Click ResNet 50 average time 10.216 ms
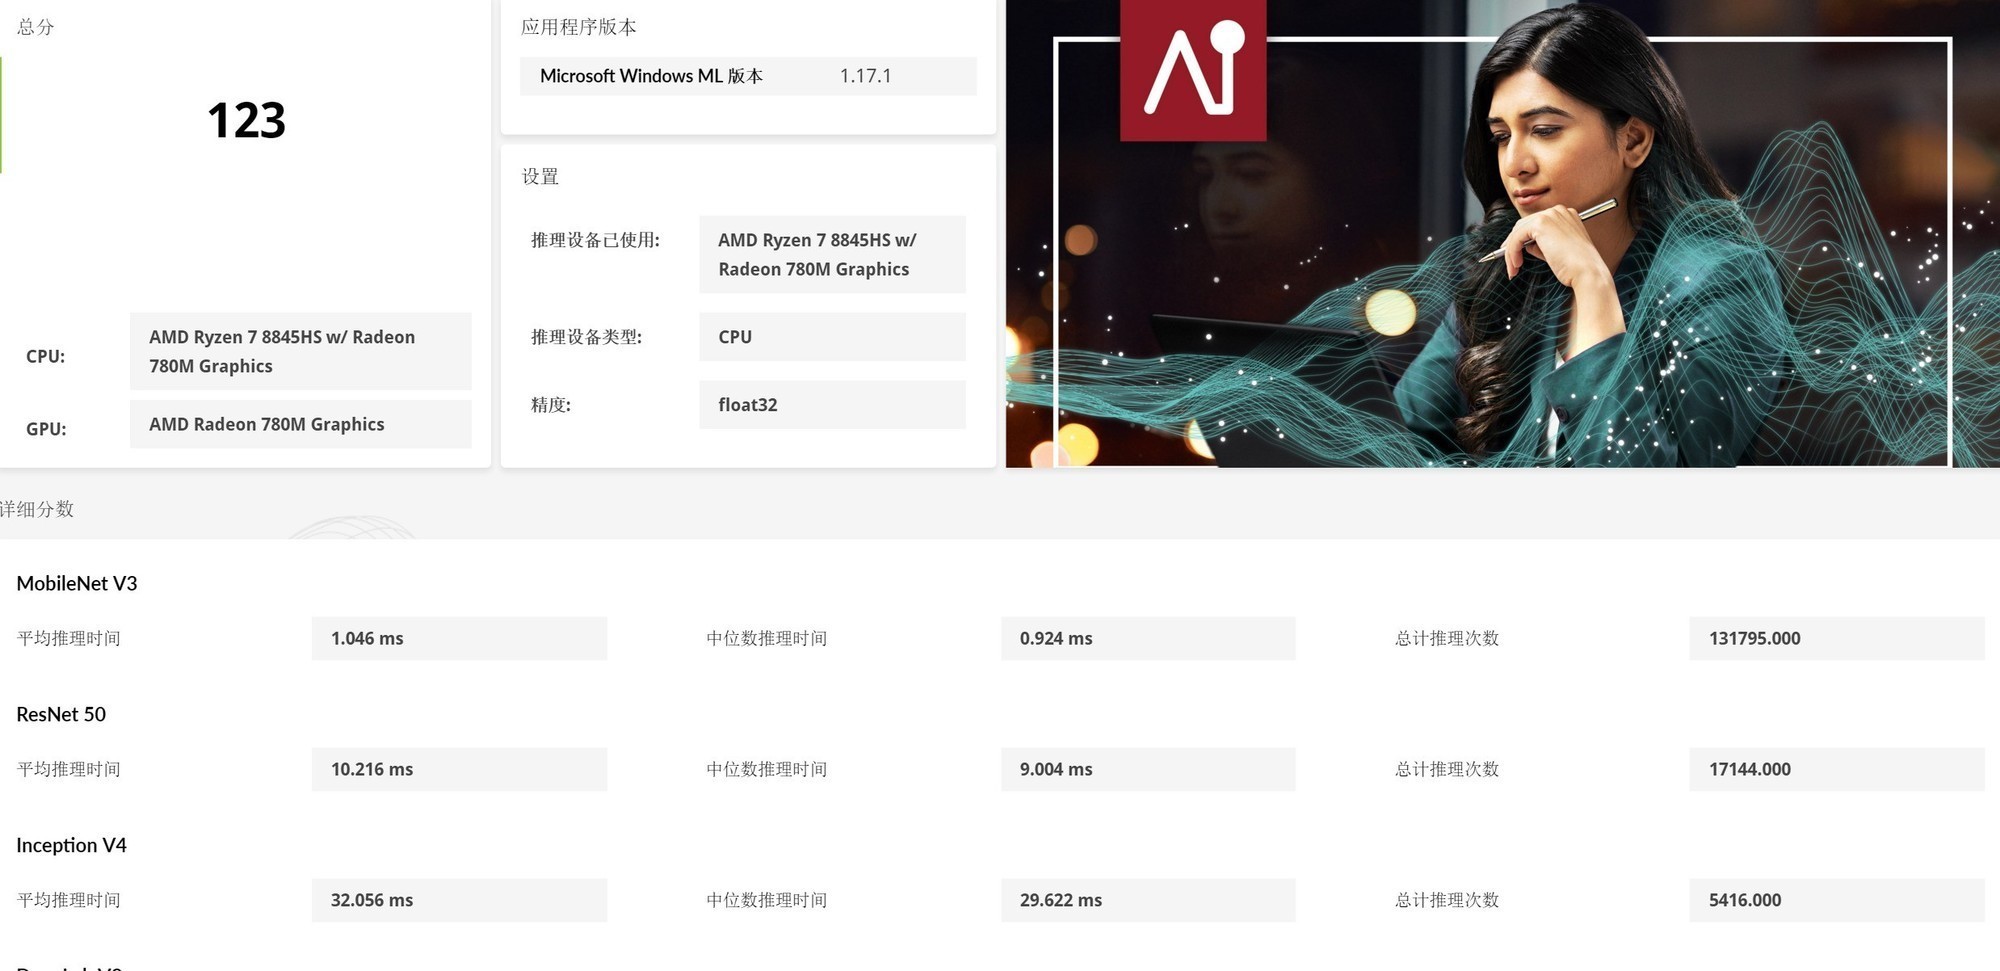The image size is (2000, 971). (x=459, y=769)
